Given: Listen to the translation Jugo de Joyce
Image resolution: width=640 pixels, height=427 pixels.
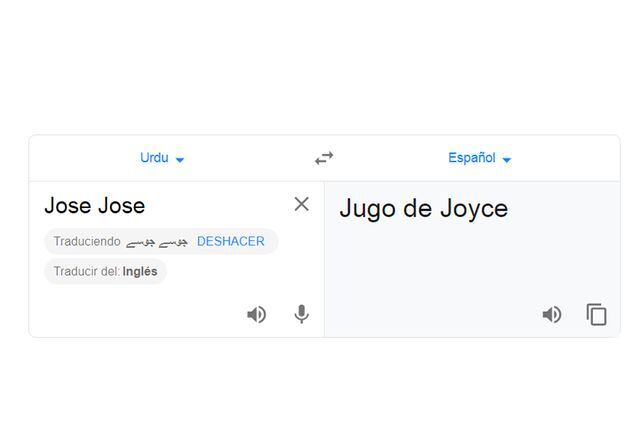Looking at the screenshot, I should pyautogui.click(x=551, y=314).
